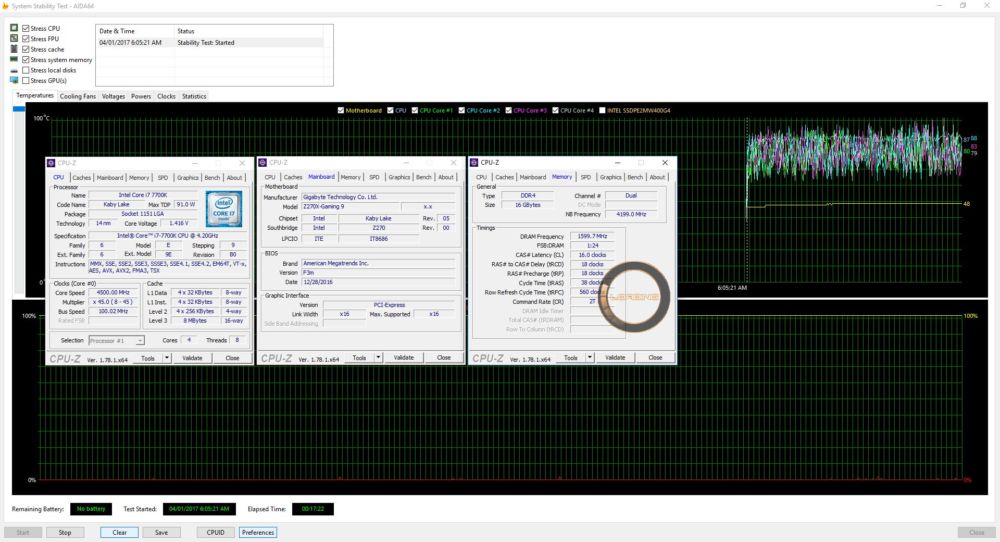Open the Powers tab

click(x=141, y=96)
